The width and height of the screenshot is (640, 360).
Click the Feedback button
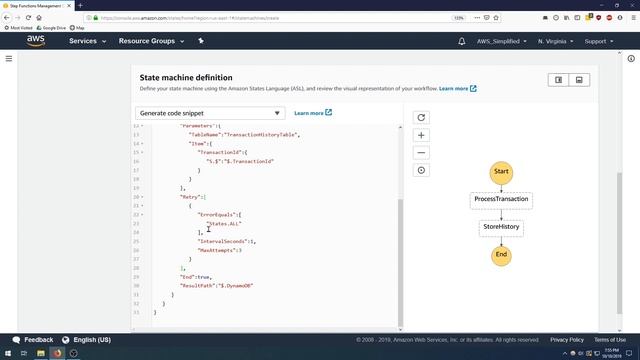point(33,340)
